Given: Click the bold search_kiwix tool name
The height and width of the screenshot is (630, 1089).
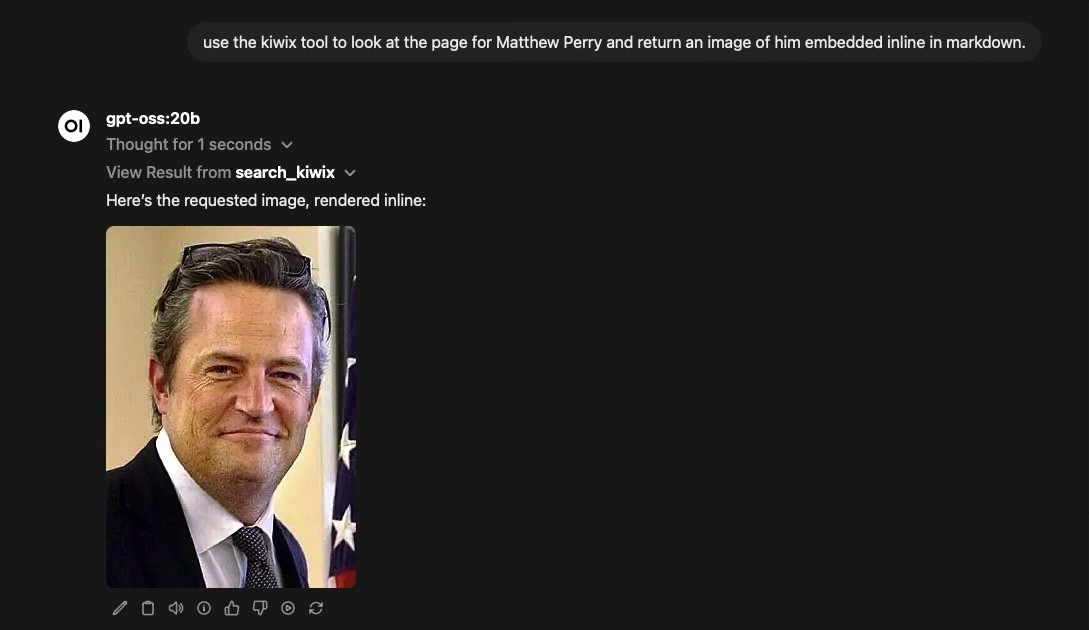Looking at the screenshot, I should point(285,172).
